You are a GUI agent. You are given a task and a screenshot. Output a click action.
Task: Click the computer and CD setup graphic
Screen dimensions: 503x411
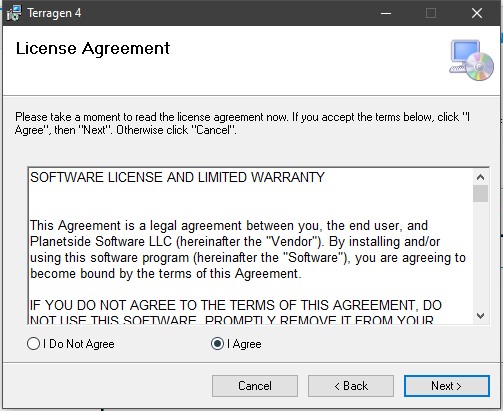(x=472, y=60)
